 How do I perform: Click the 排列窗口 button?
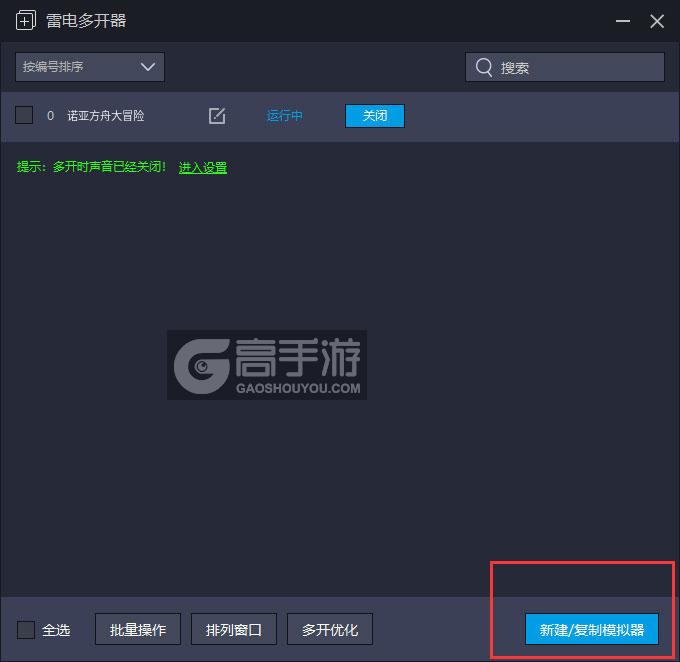pos(234,629)
